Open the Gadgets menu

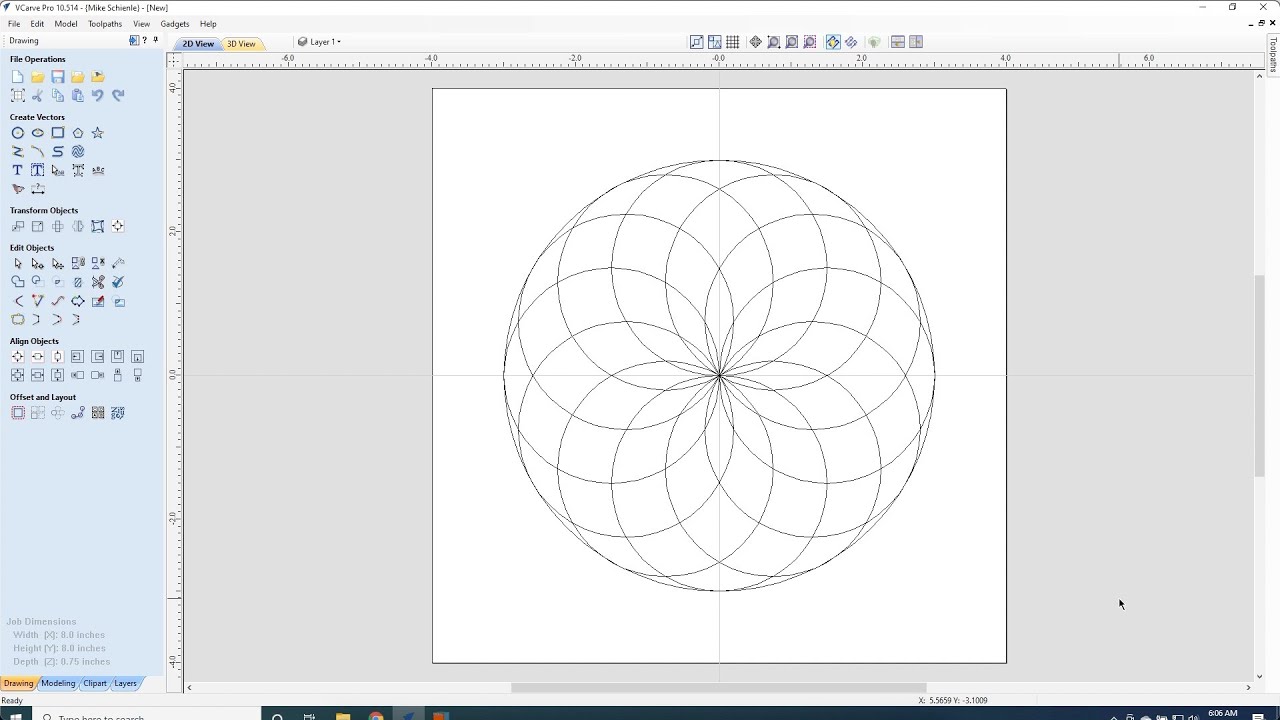click(175, 24)
